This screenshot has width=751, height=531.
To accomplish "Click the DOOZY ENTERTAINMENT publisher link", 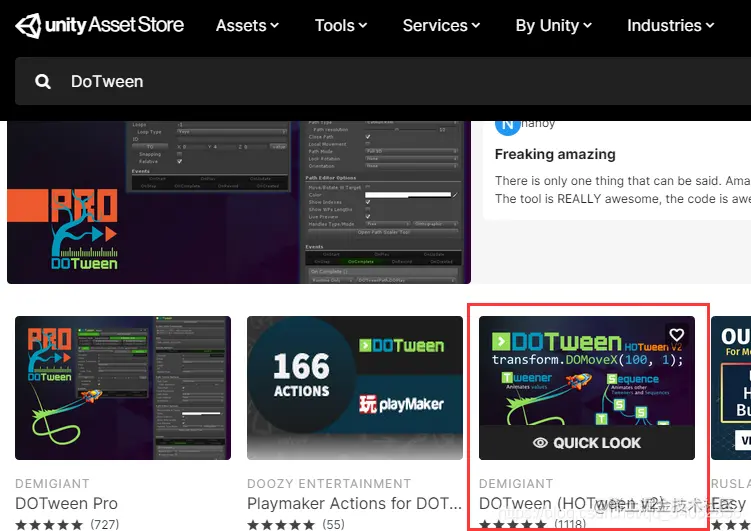I will (329, 484).
